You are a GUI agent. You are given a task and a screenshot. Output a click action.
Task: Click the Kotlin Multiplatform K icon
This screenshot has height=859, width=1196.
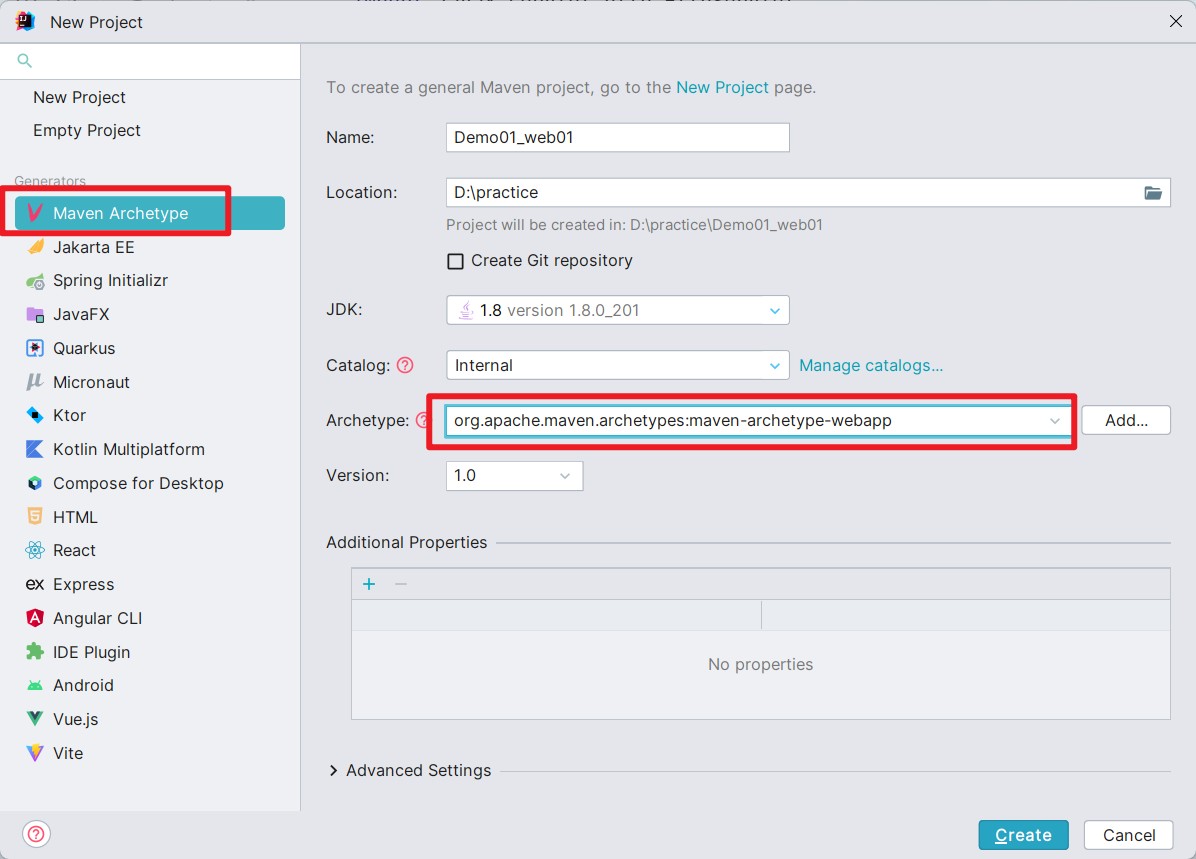[35, 449]
